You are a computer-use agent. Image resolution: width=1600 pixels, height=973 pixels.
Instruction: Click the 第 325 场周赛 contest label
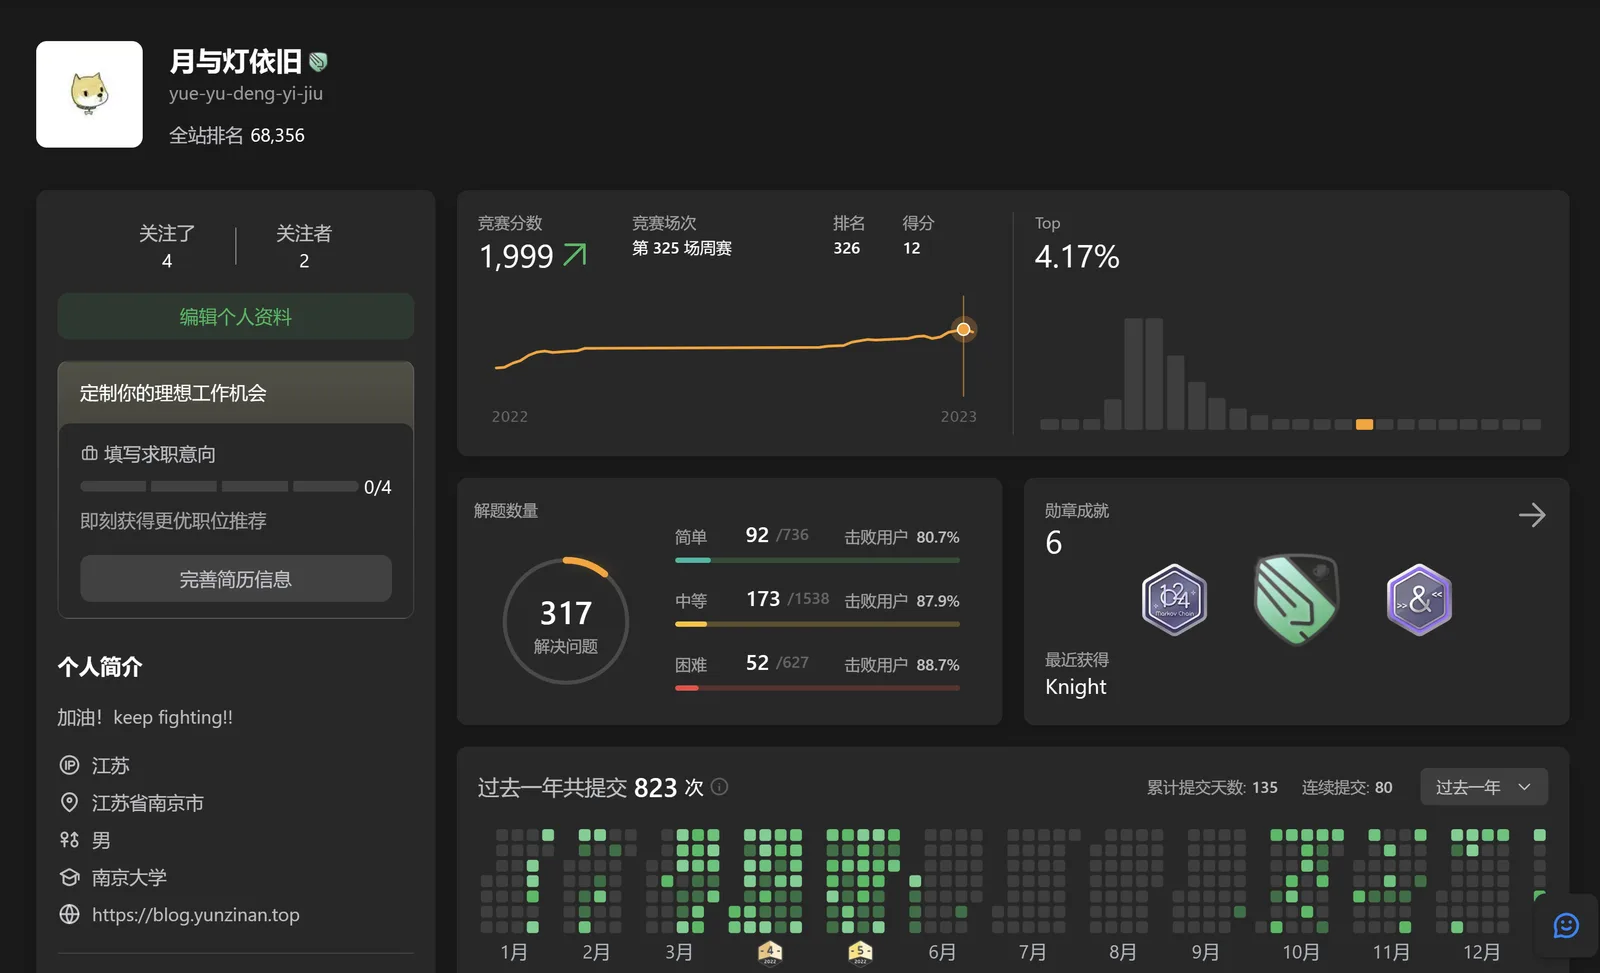point(682,248)
